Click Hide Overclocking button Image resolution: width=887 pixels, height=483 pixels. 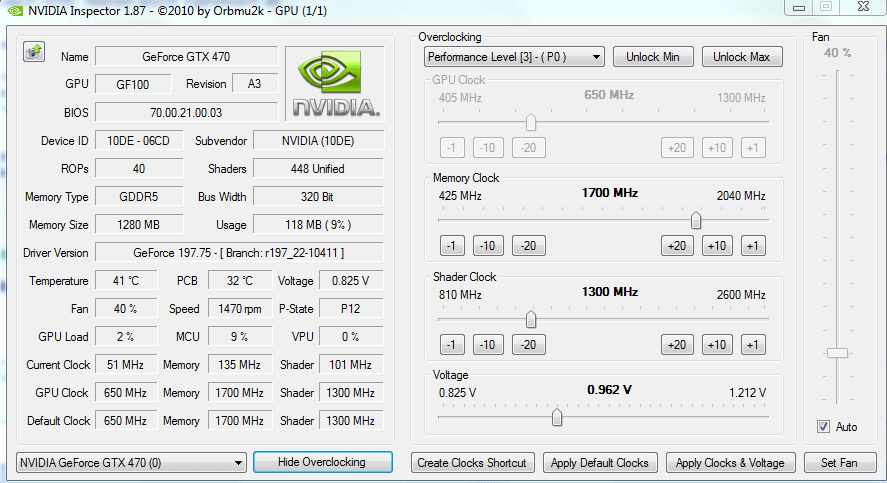(322, 462)
